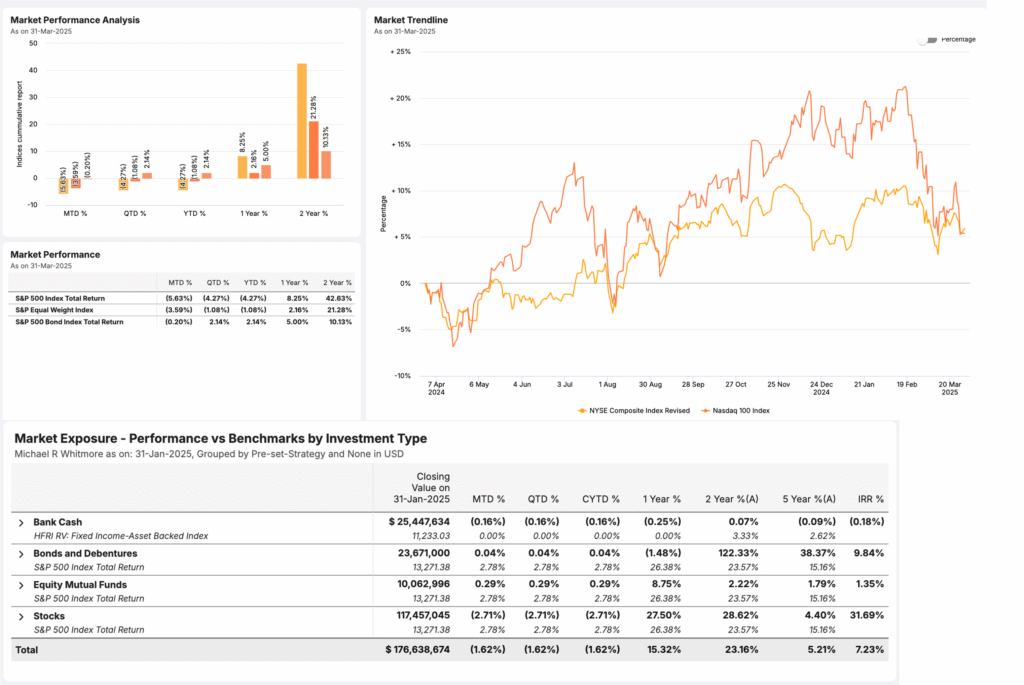
Task: Expand the Bank Cash investment row
Action: [21, 522]
